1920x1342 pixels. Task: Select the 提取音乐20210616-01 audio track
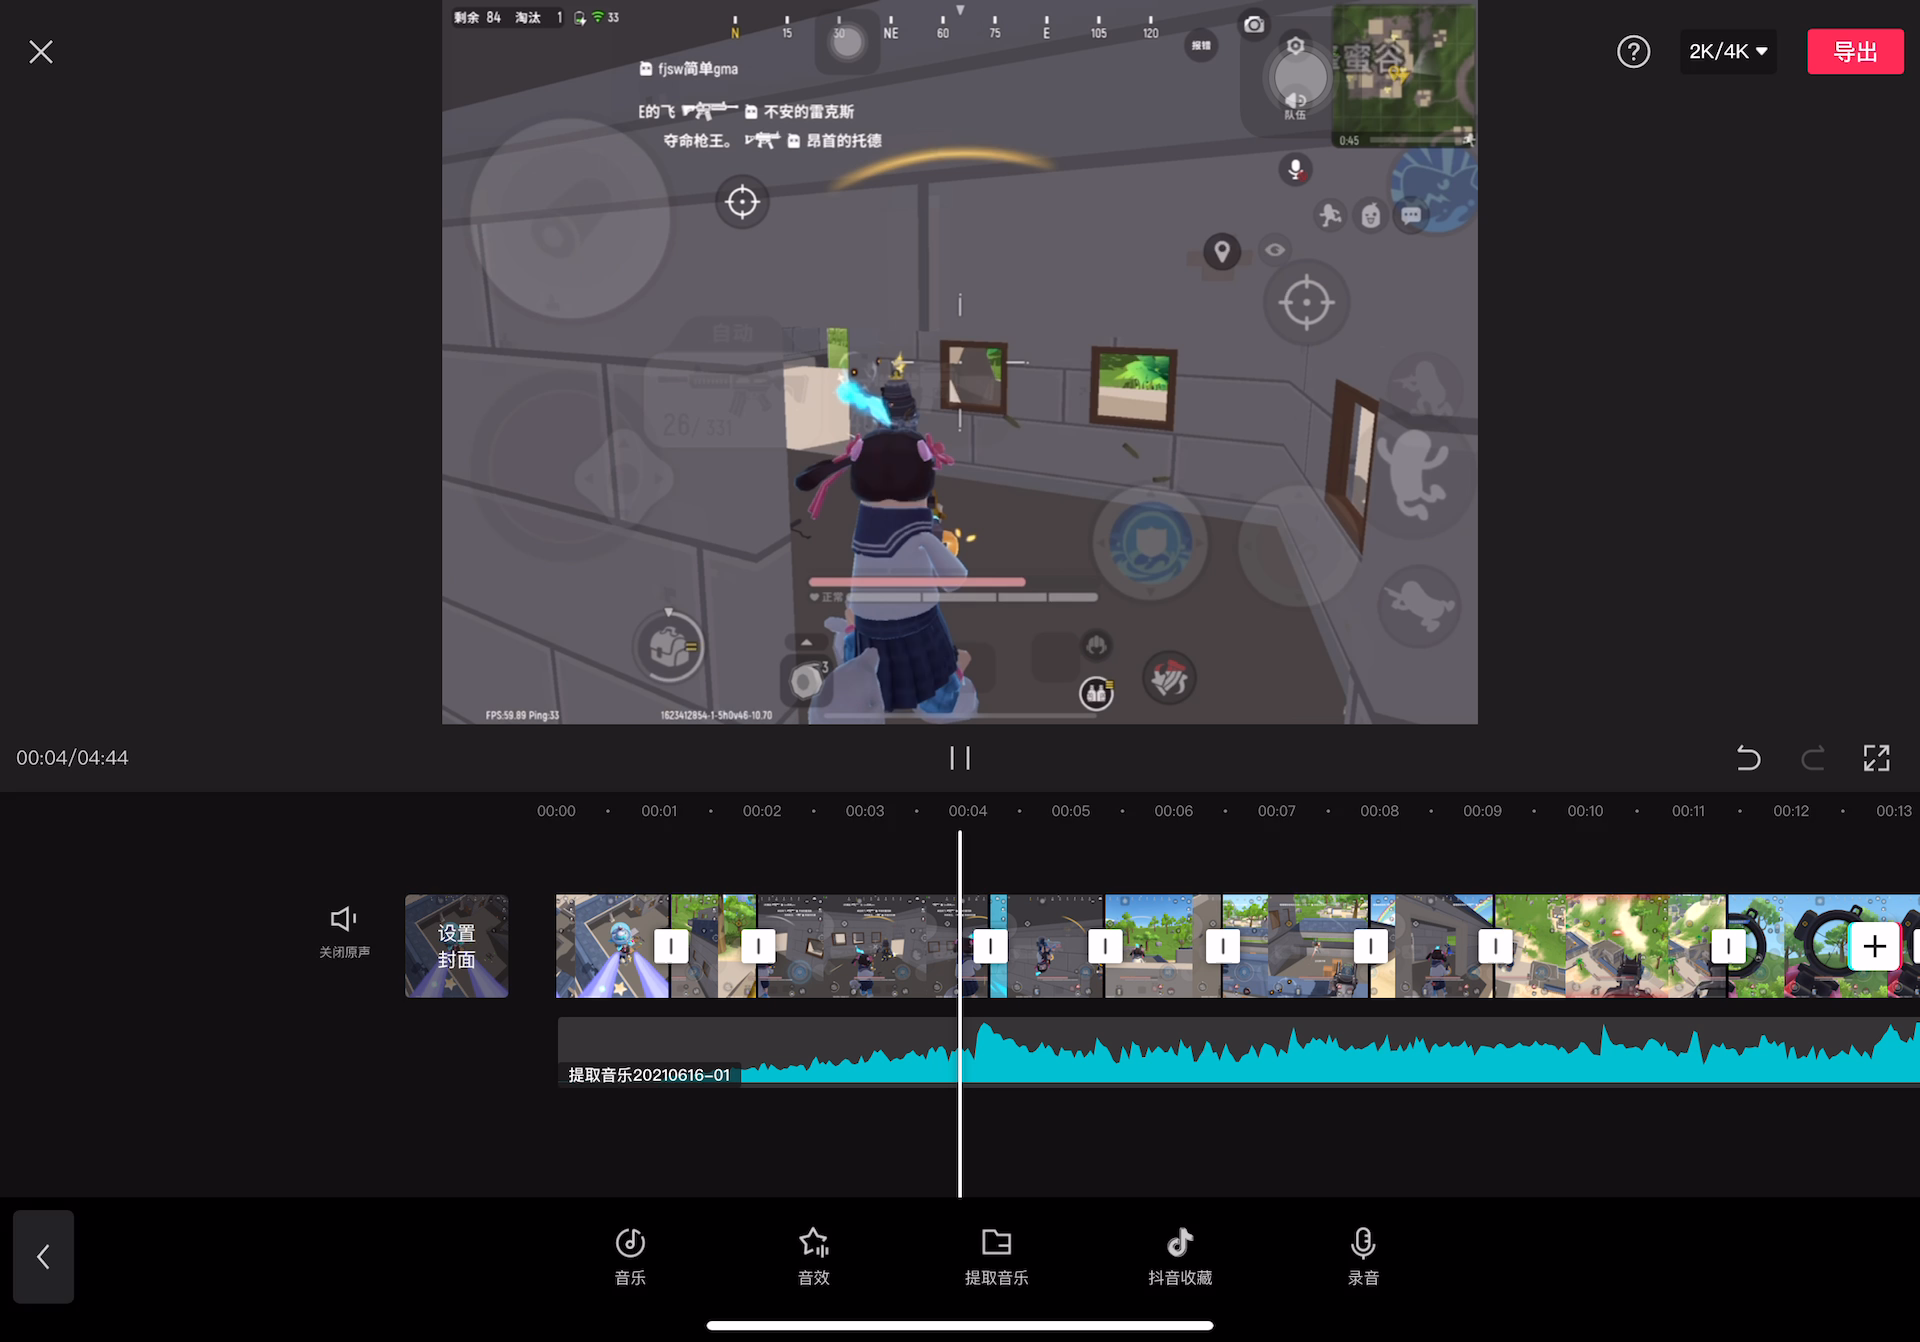tap(1238, 1051)
